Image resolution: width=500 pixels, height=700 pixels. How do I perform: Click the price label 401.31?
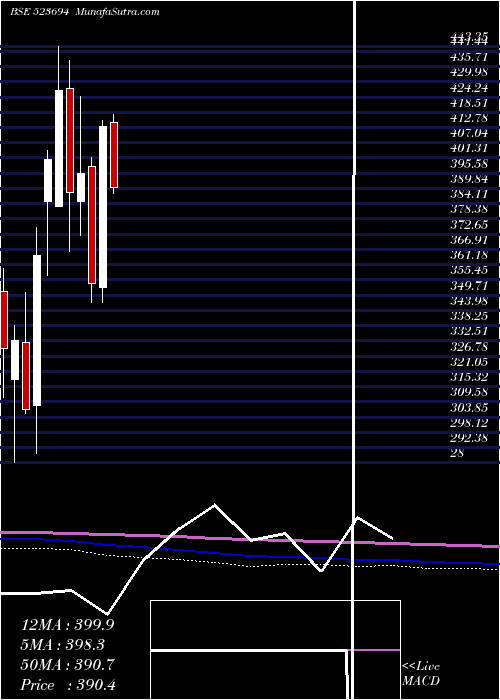469,148
